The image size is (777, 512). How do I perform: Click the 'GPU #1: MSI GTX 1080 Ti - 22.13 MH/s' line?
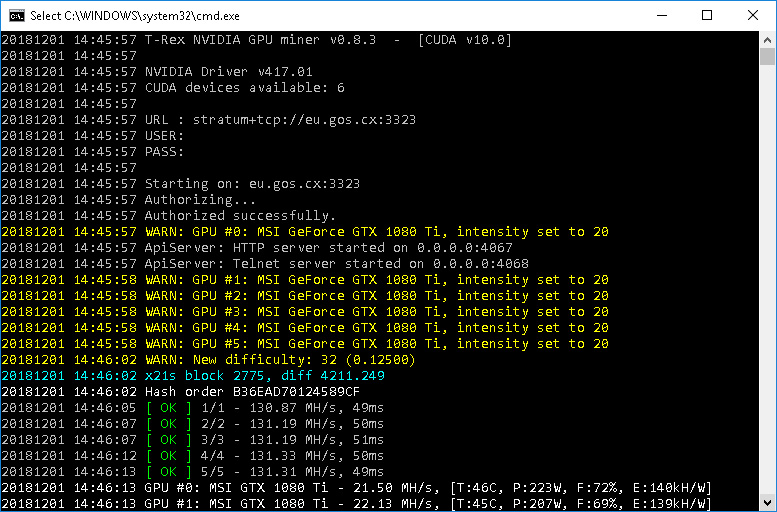[357, 504]
